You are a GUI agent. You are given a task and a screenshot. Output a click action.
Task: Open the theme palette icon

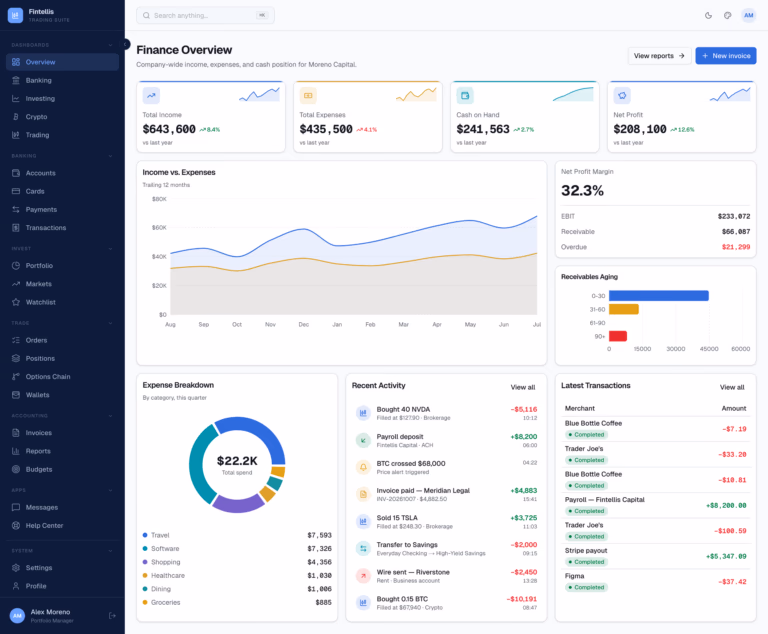tap(727, 15)
